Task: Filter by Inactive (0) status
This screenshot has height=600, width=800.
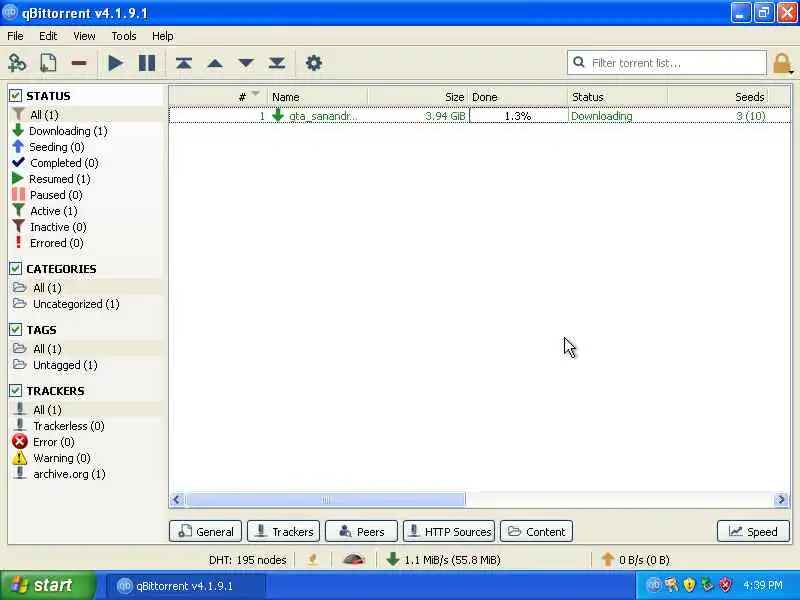Action: tap(49, 227)
